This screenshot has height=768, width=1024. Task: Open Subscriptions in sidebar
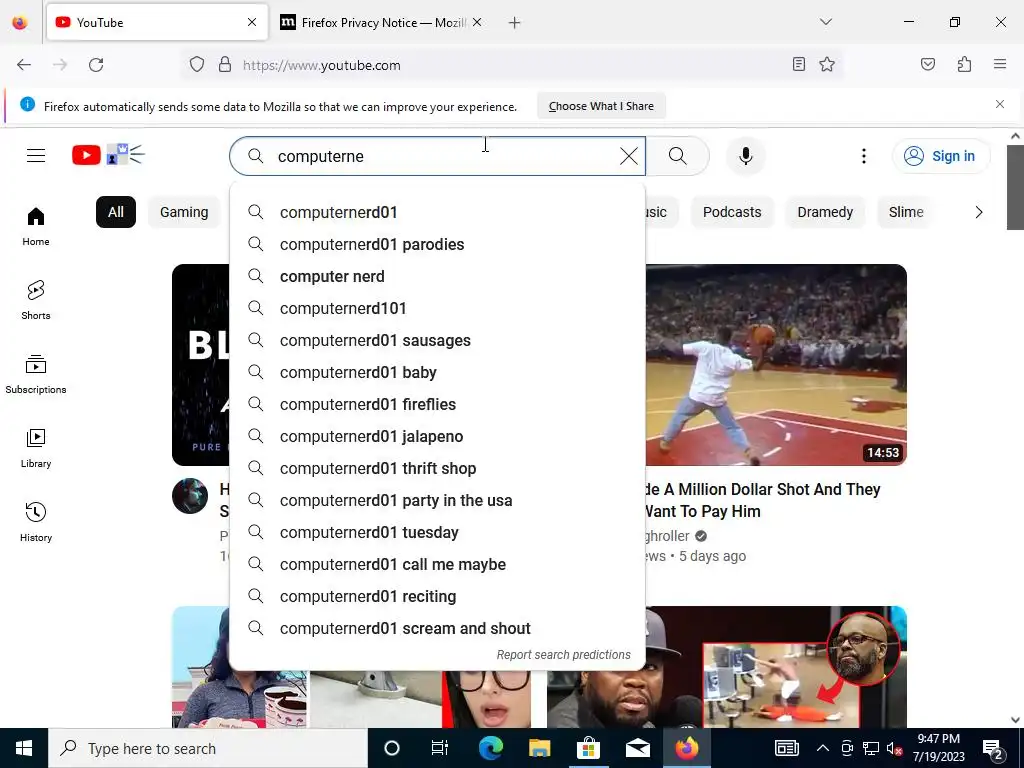(36, 375)
